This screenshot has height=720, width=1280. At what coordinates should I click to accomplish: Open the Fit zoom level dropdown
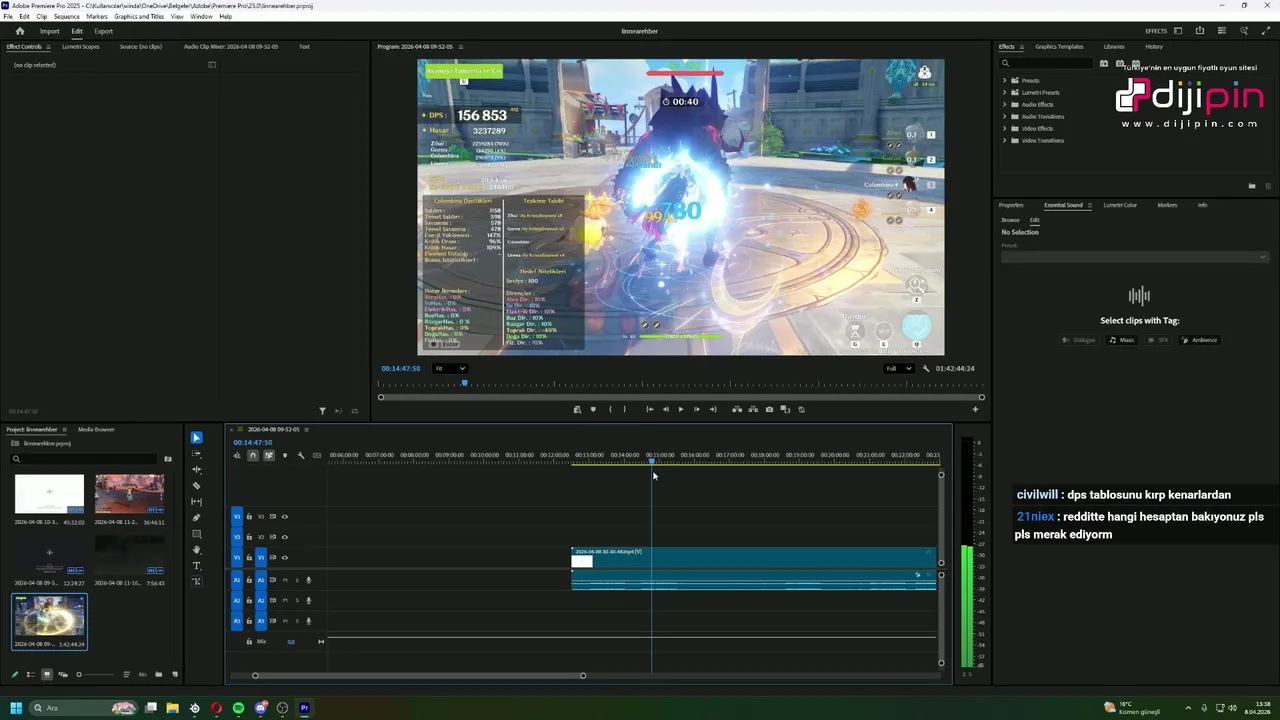click(x=450, y=368)
